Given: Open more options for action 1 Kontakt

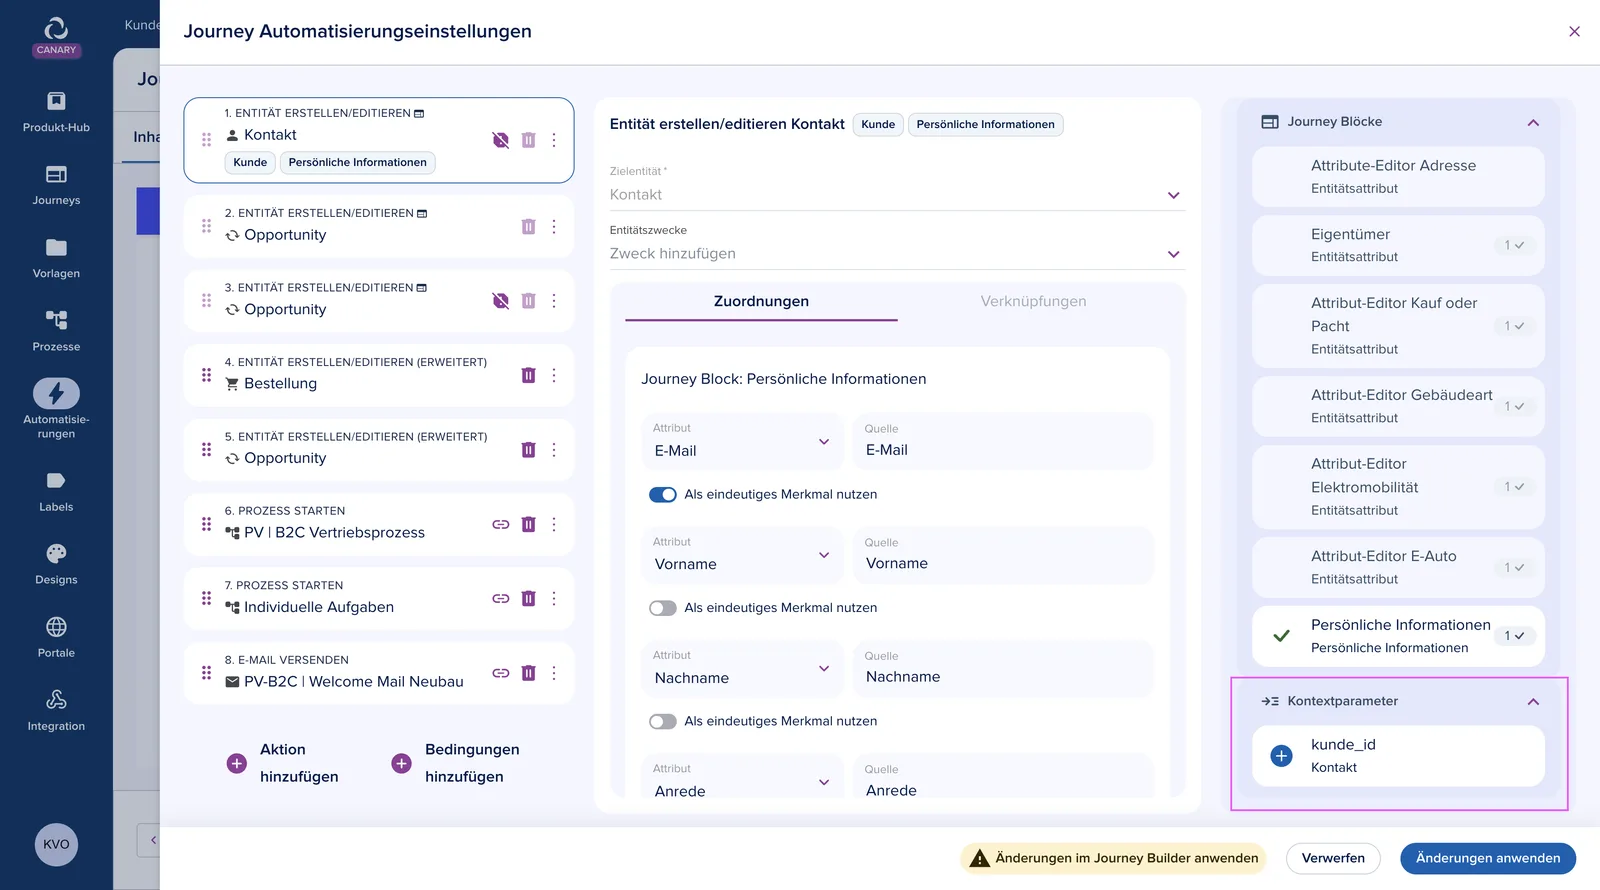Looking at the screenshot, I should pos(554,140).
